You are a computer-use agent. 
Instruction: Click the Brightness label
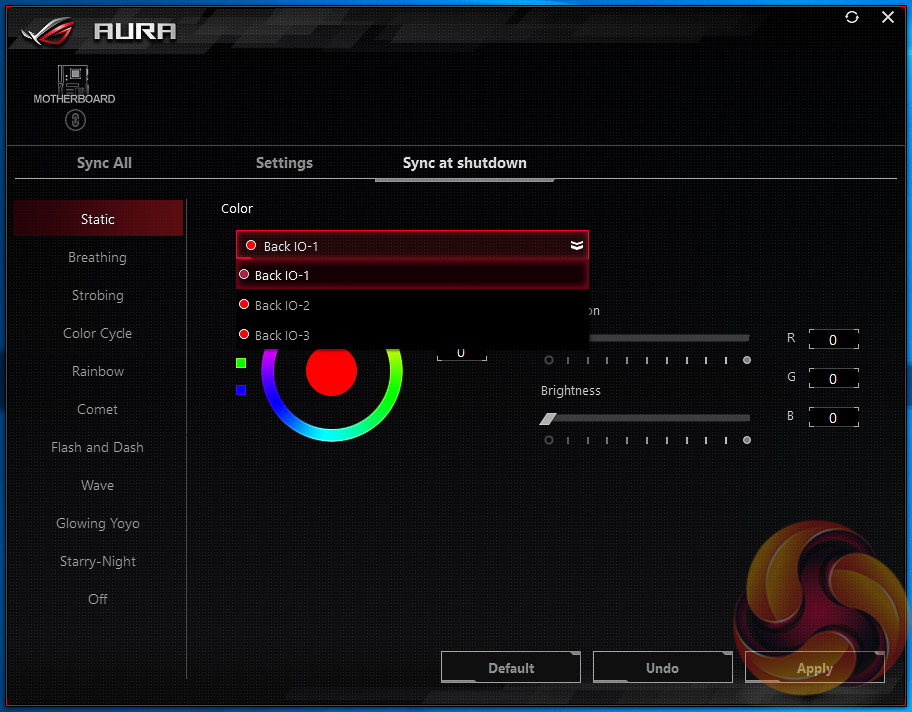571,390
